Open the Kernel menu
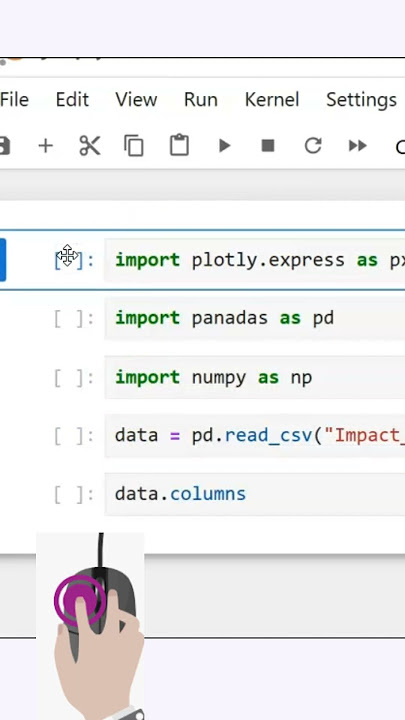Viewport: 405px width, 720px height. [272, 100]
